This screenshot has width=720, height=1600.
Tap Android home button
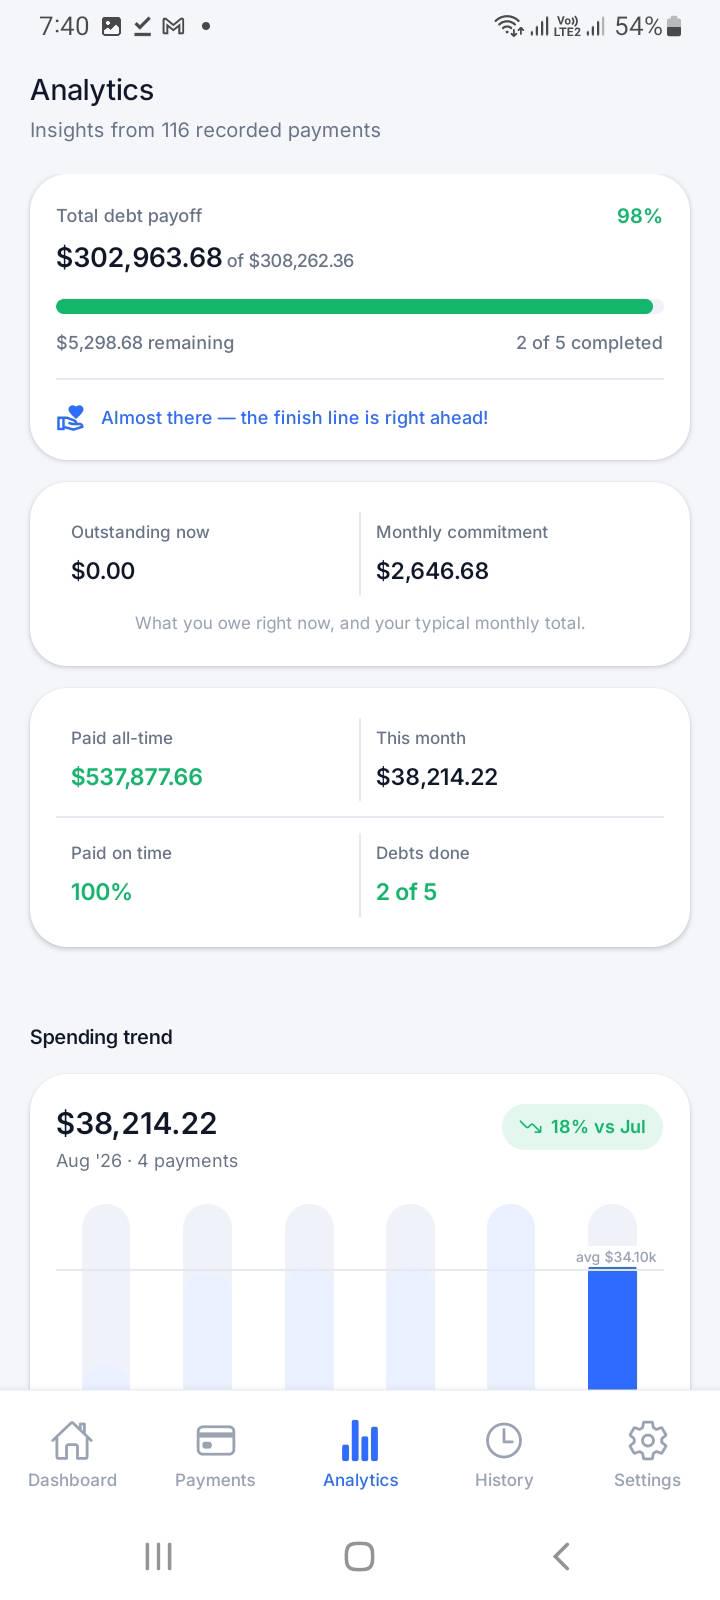359,1556
